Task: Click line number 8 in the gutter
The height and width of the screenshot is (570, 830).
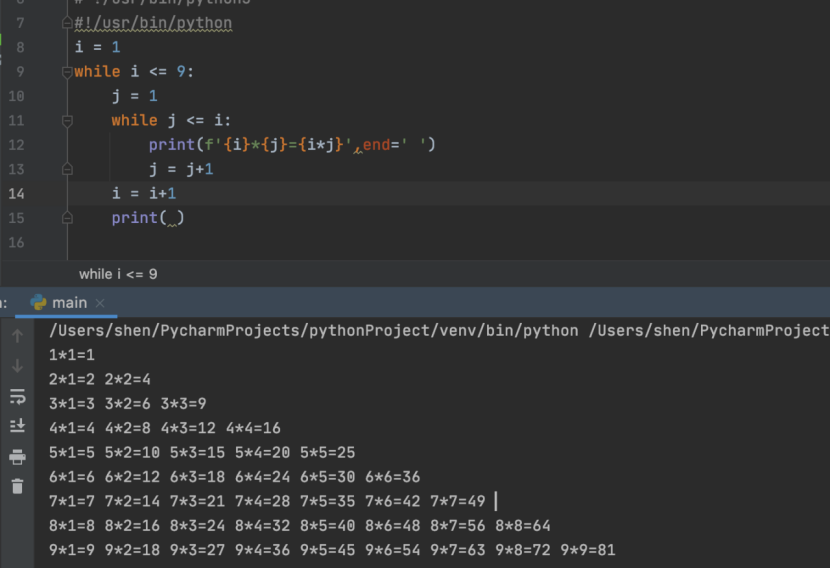Action: click(20, 48)
